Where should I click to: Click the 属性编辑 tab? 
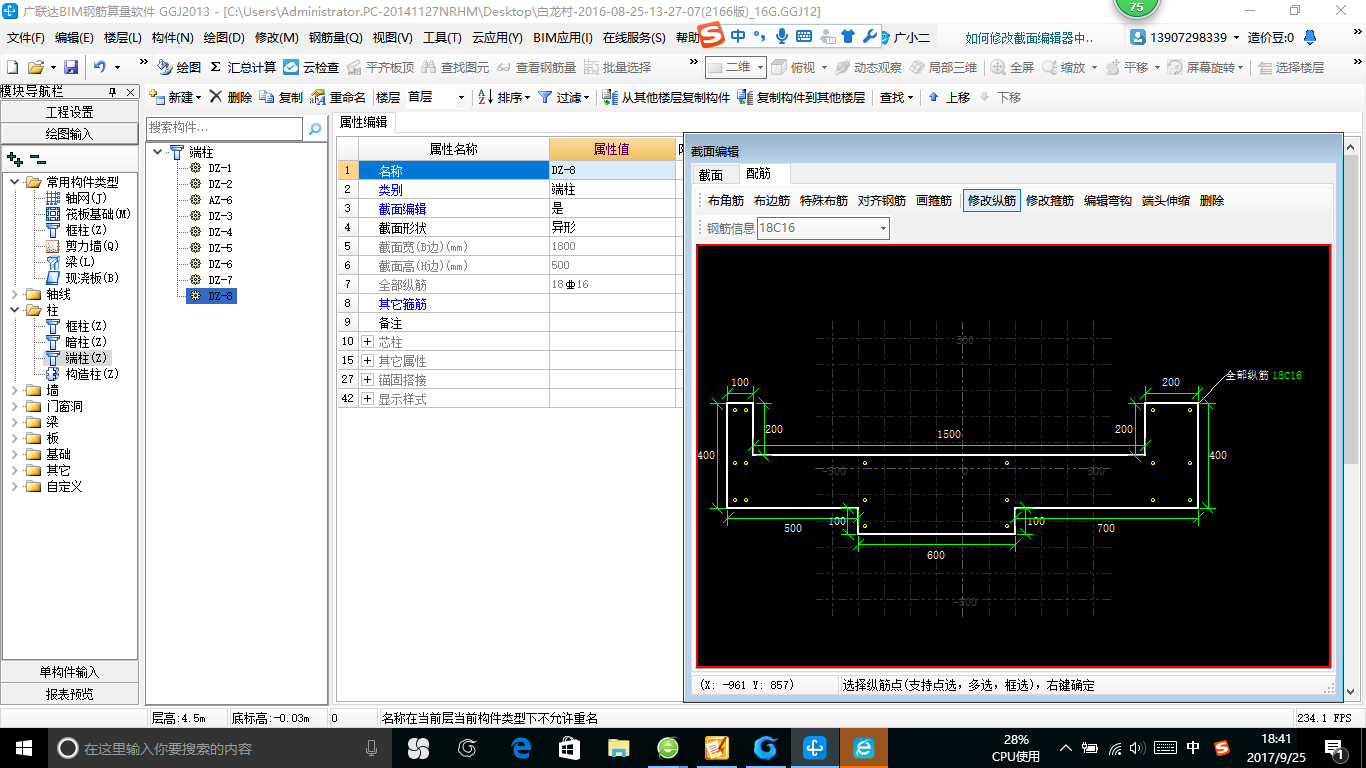(364, 122)
